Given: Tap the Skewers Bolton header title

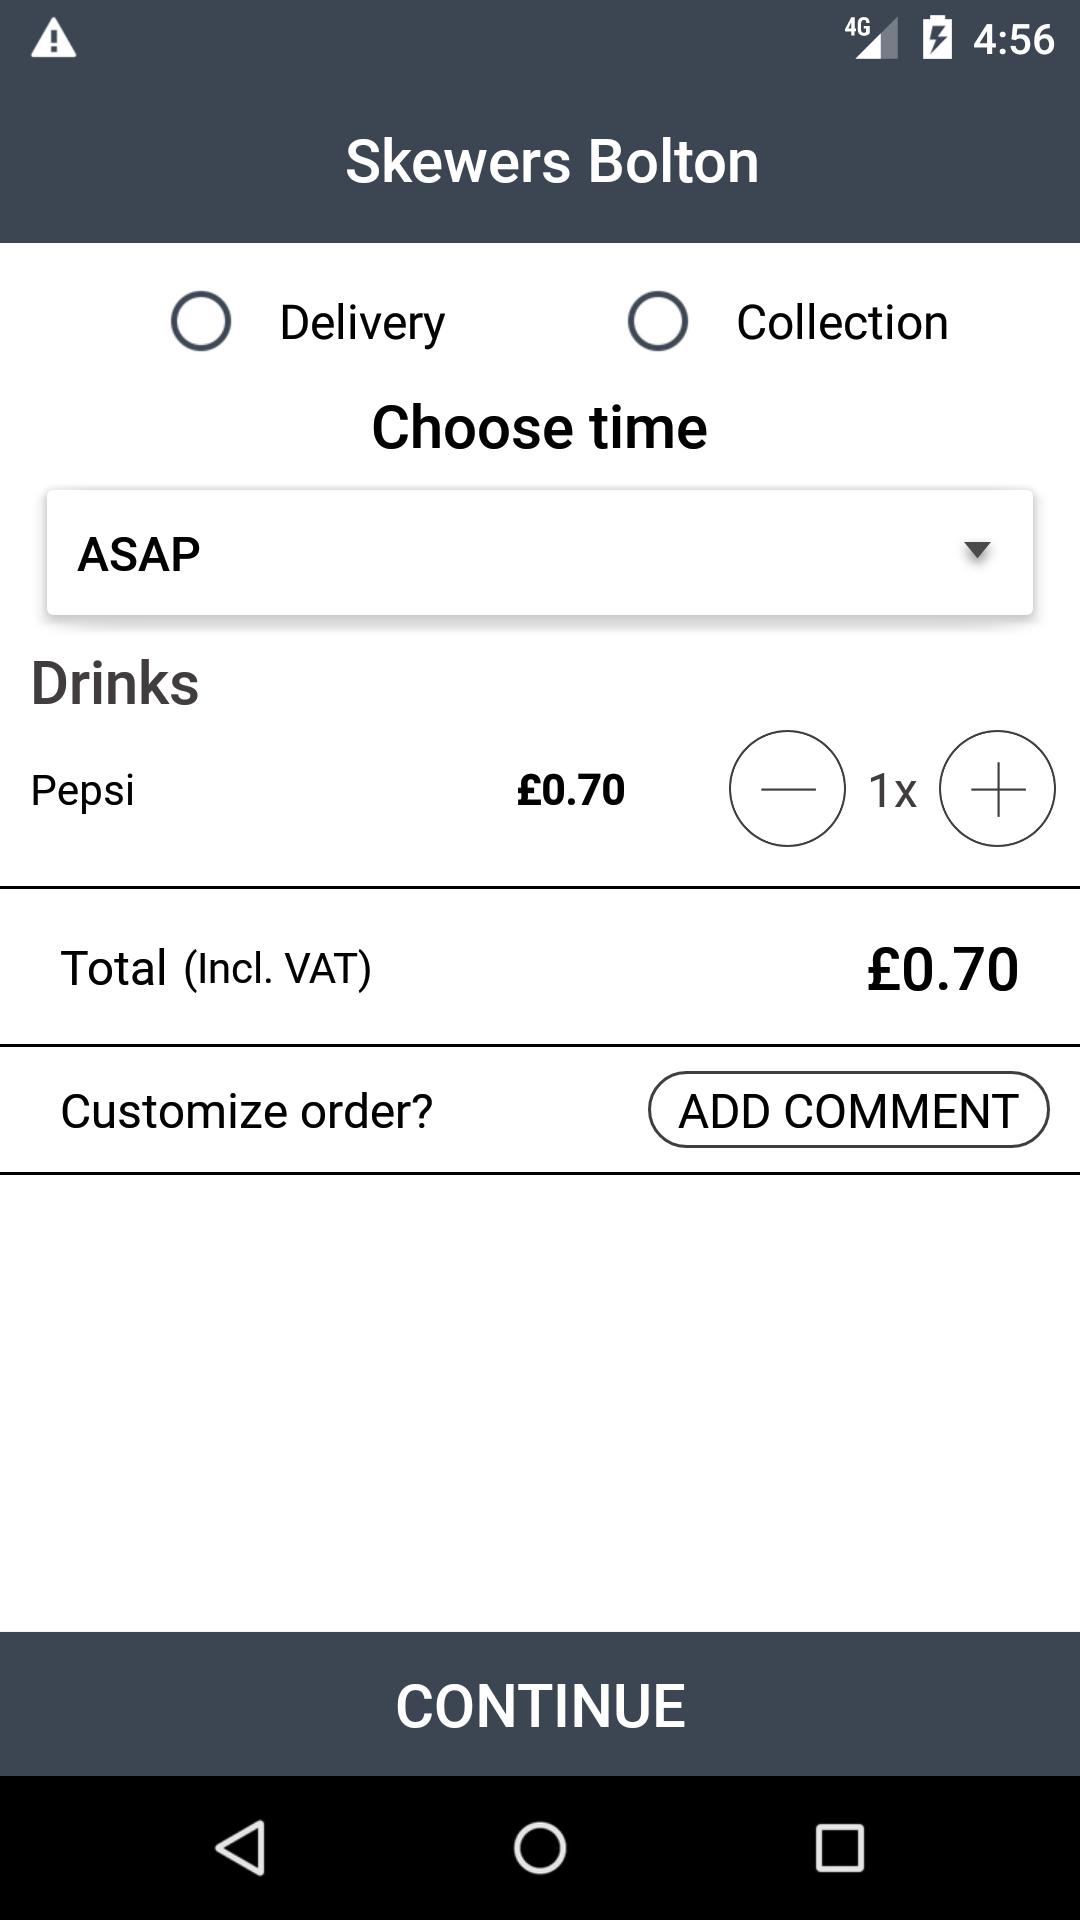Looking at the screenshot, I should coord(552,161).
